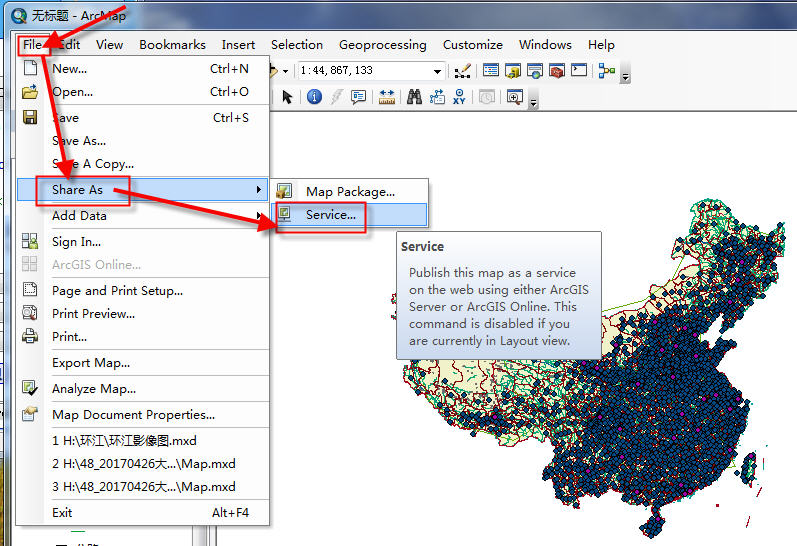The height and width of the screenshot is (546, 797).
Task: Click the Sign In icon in File menu
Action: pos(30,241)
